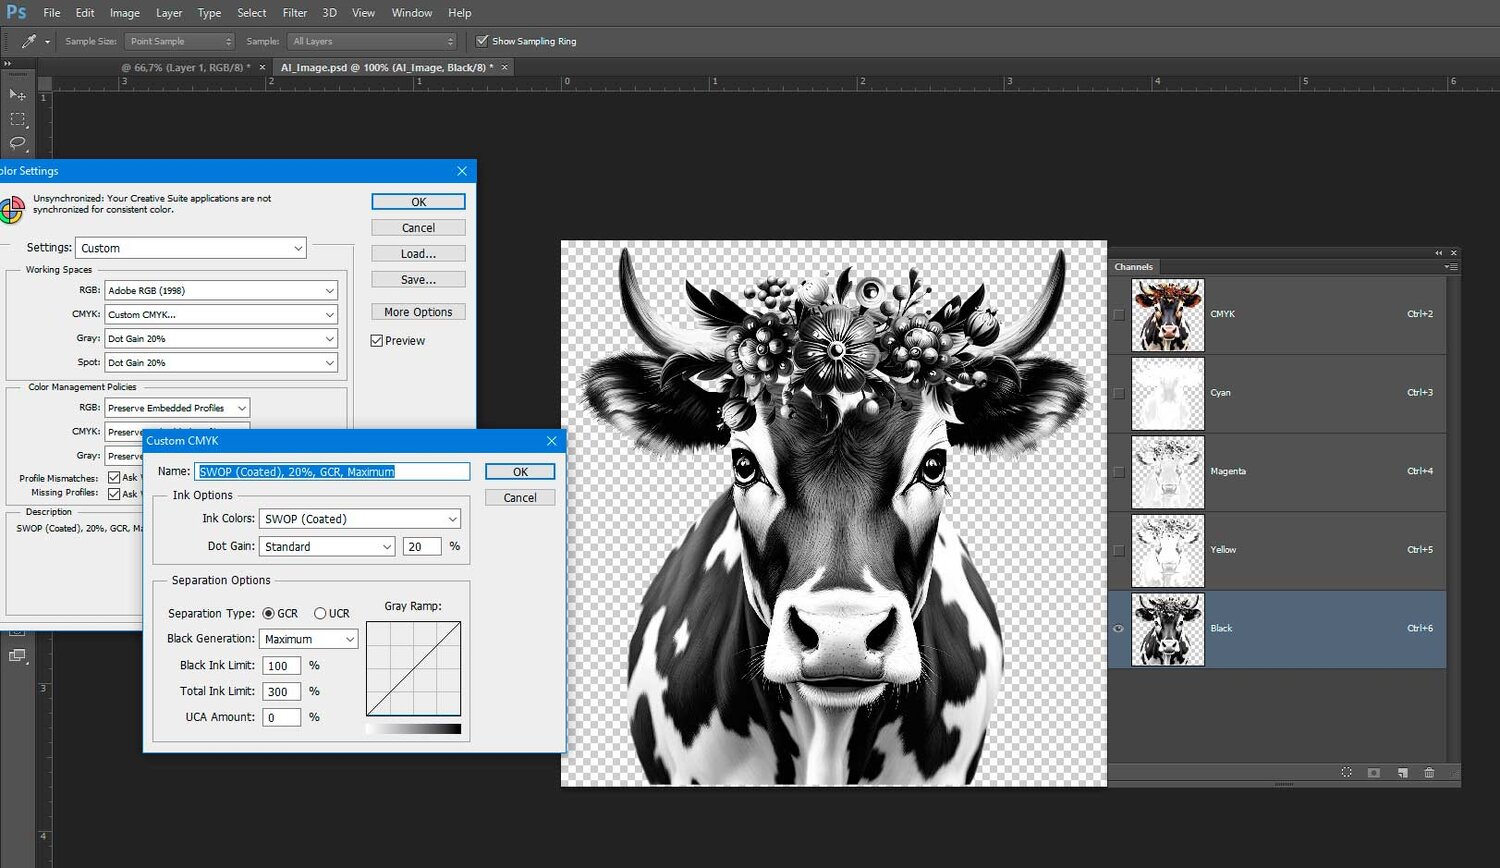The width and height of the screenshot is (1500, 868).
Task: Click OK in Custom CMYK dialog
Action: tap(520, 472)
